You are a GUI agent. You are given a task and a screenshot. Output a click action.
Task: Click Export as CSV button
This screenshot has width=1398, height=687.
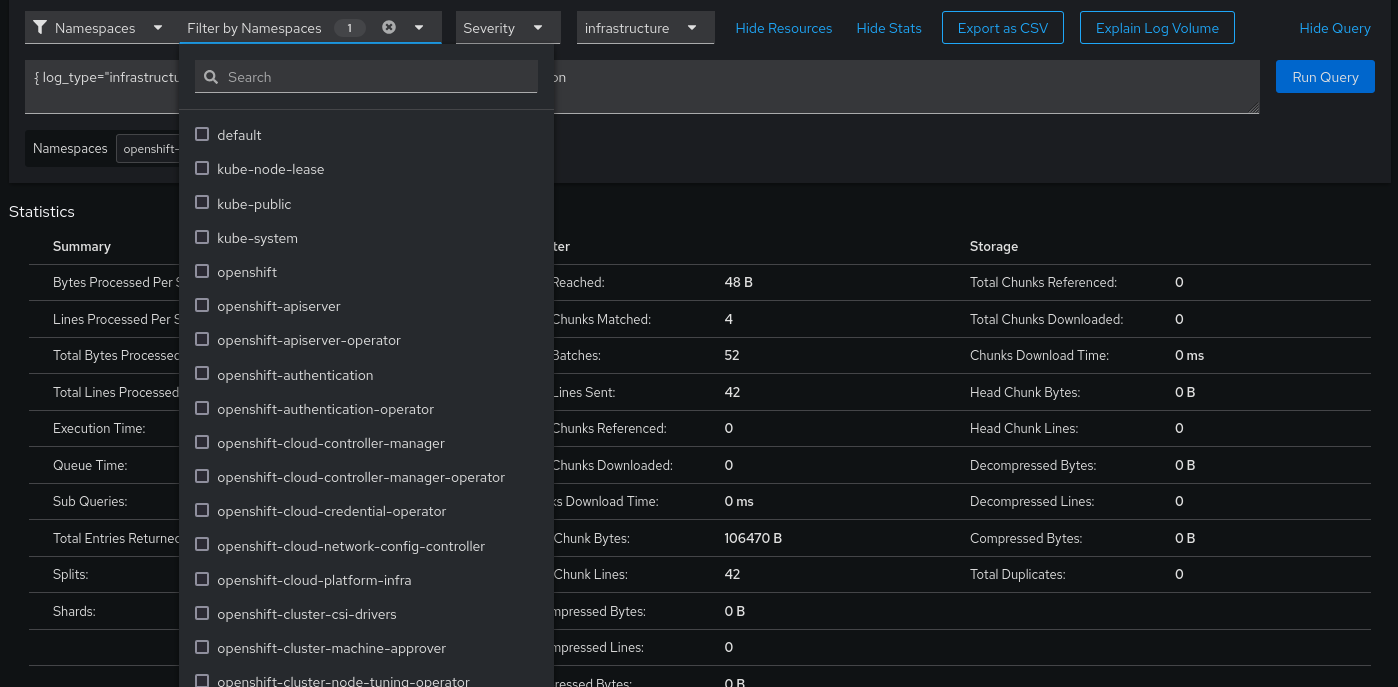tap(1002, 28)
